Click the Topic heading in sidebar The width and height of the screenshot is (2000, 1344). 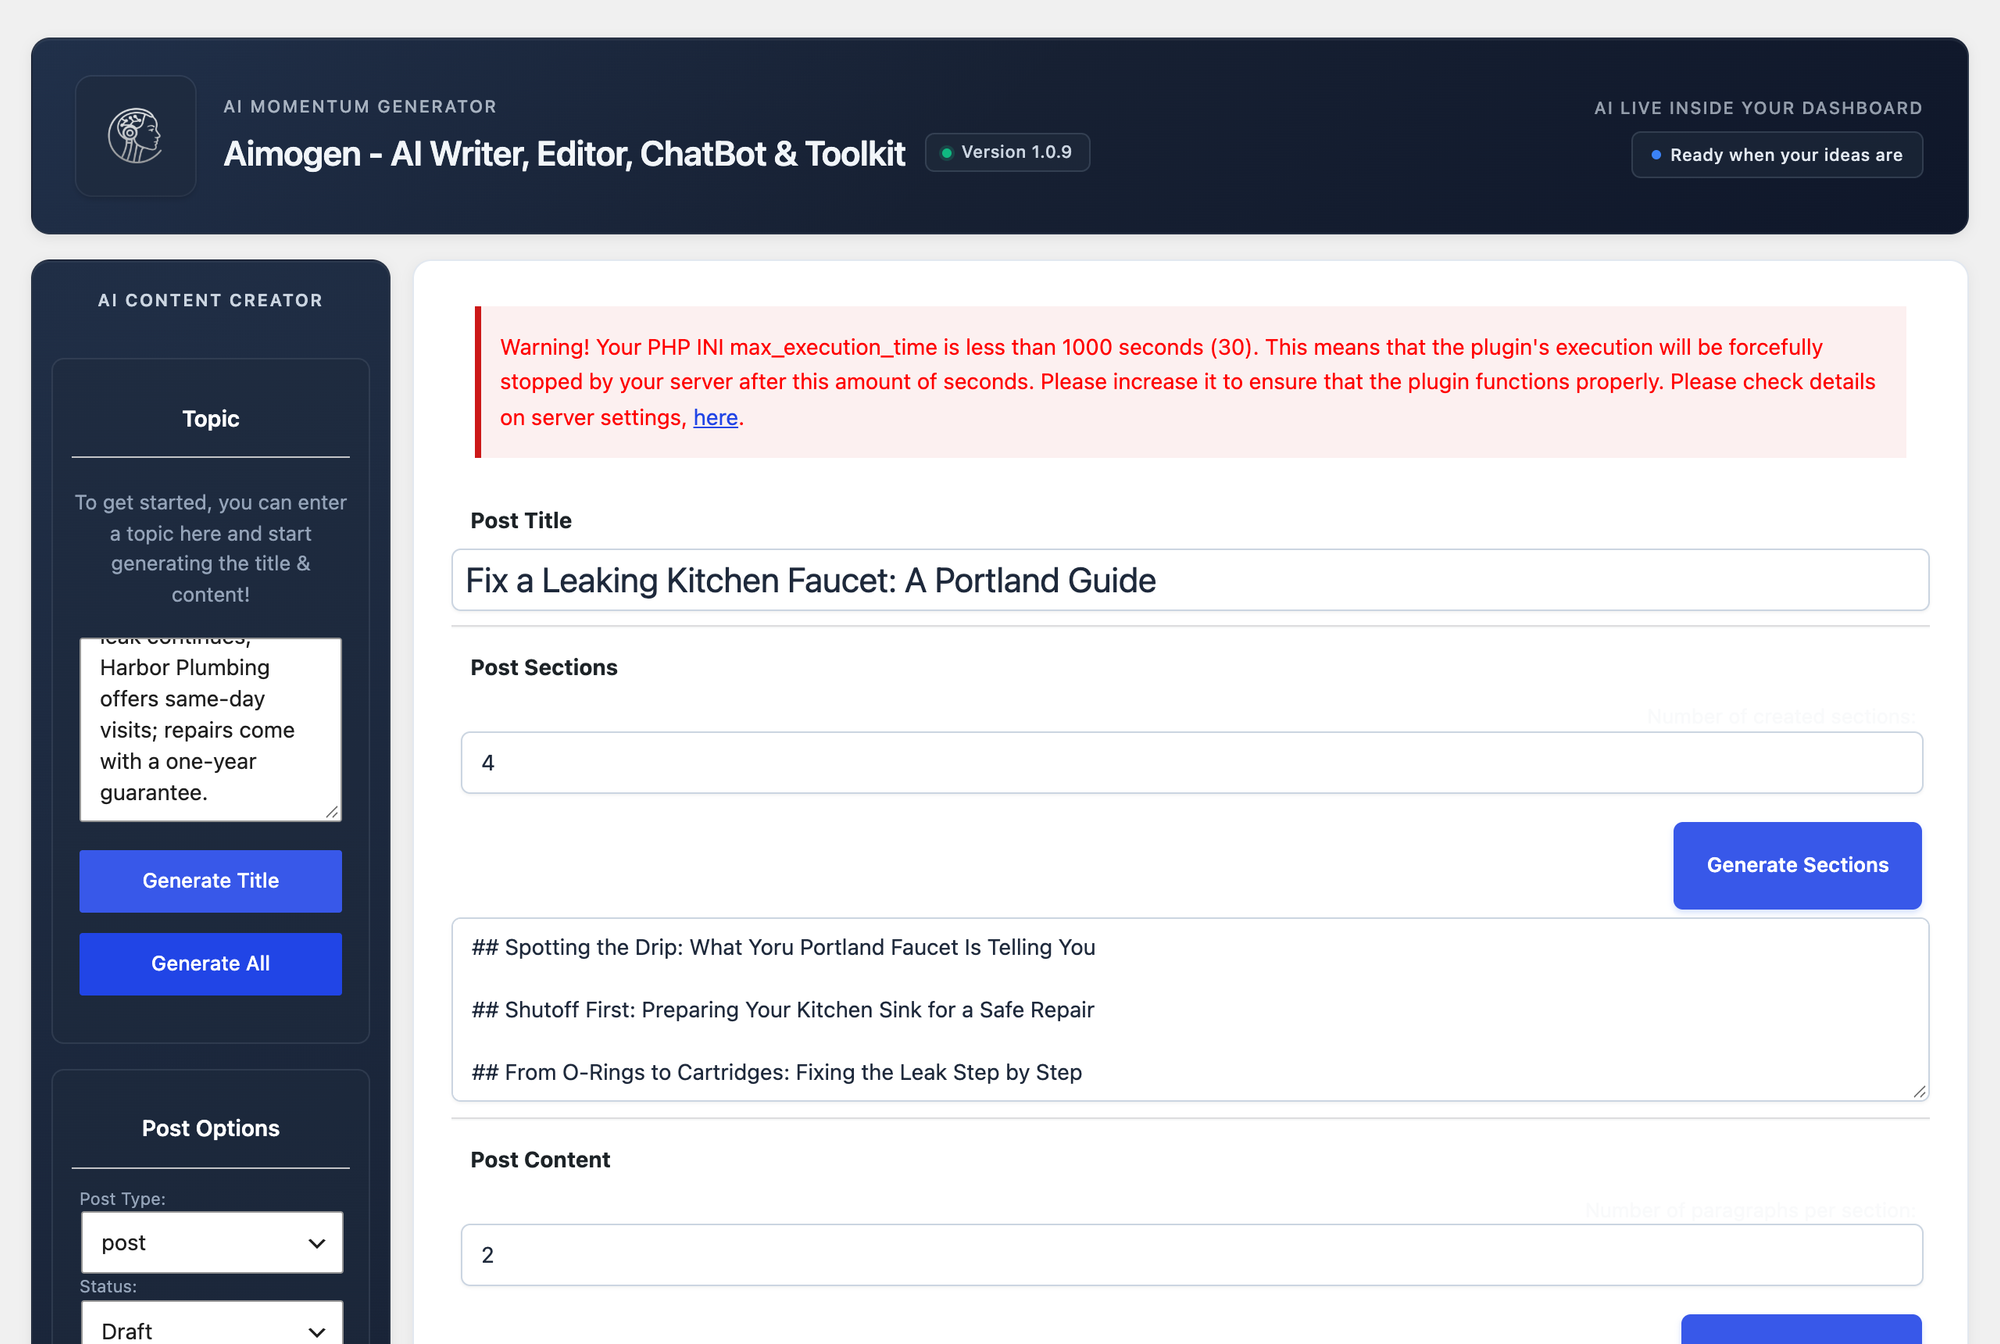211,419
